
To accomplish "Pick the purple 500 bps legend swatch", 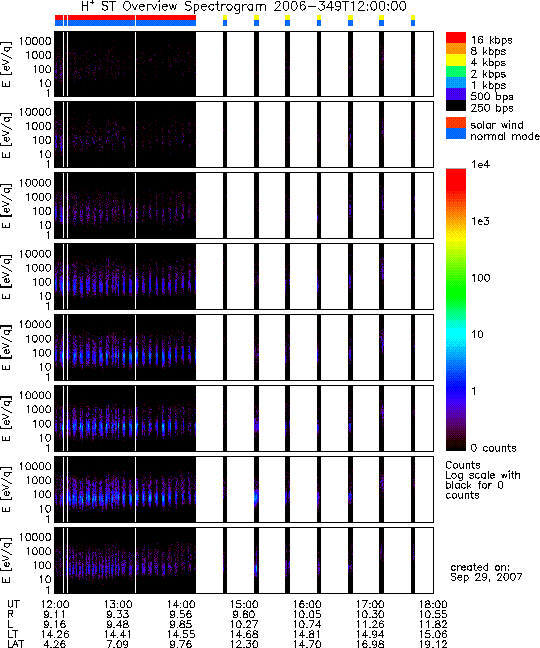I will click(456, 95).
